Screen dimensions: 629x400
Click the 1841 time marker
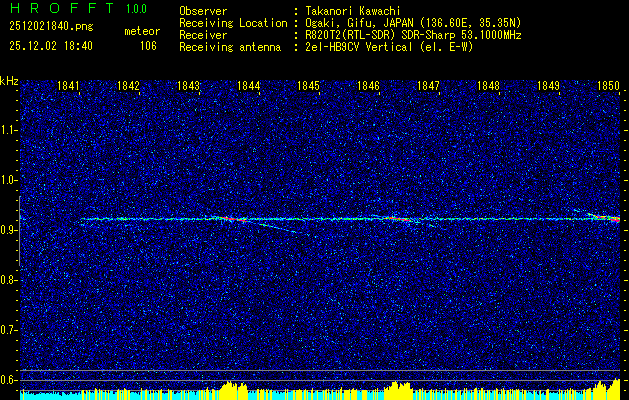tap(68, 86)
